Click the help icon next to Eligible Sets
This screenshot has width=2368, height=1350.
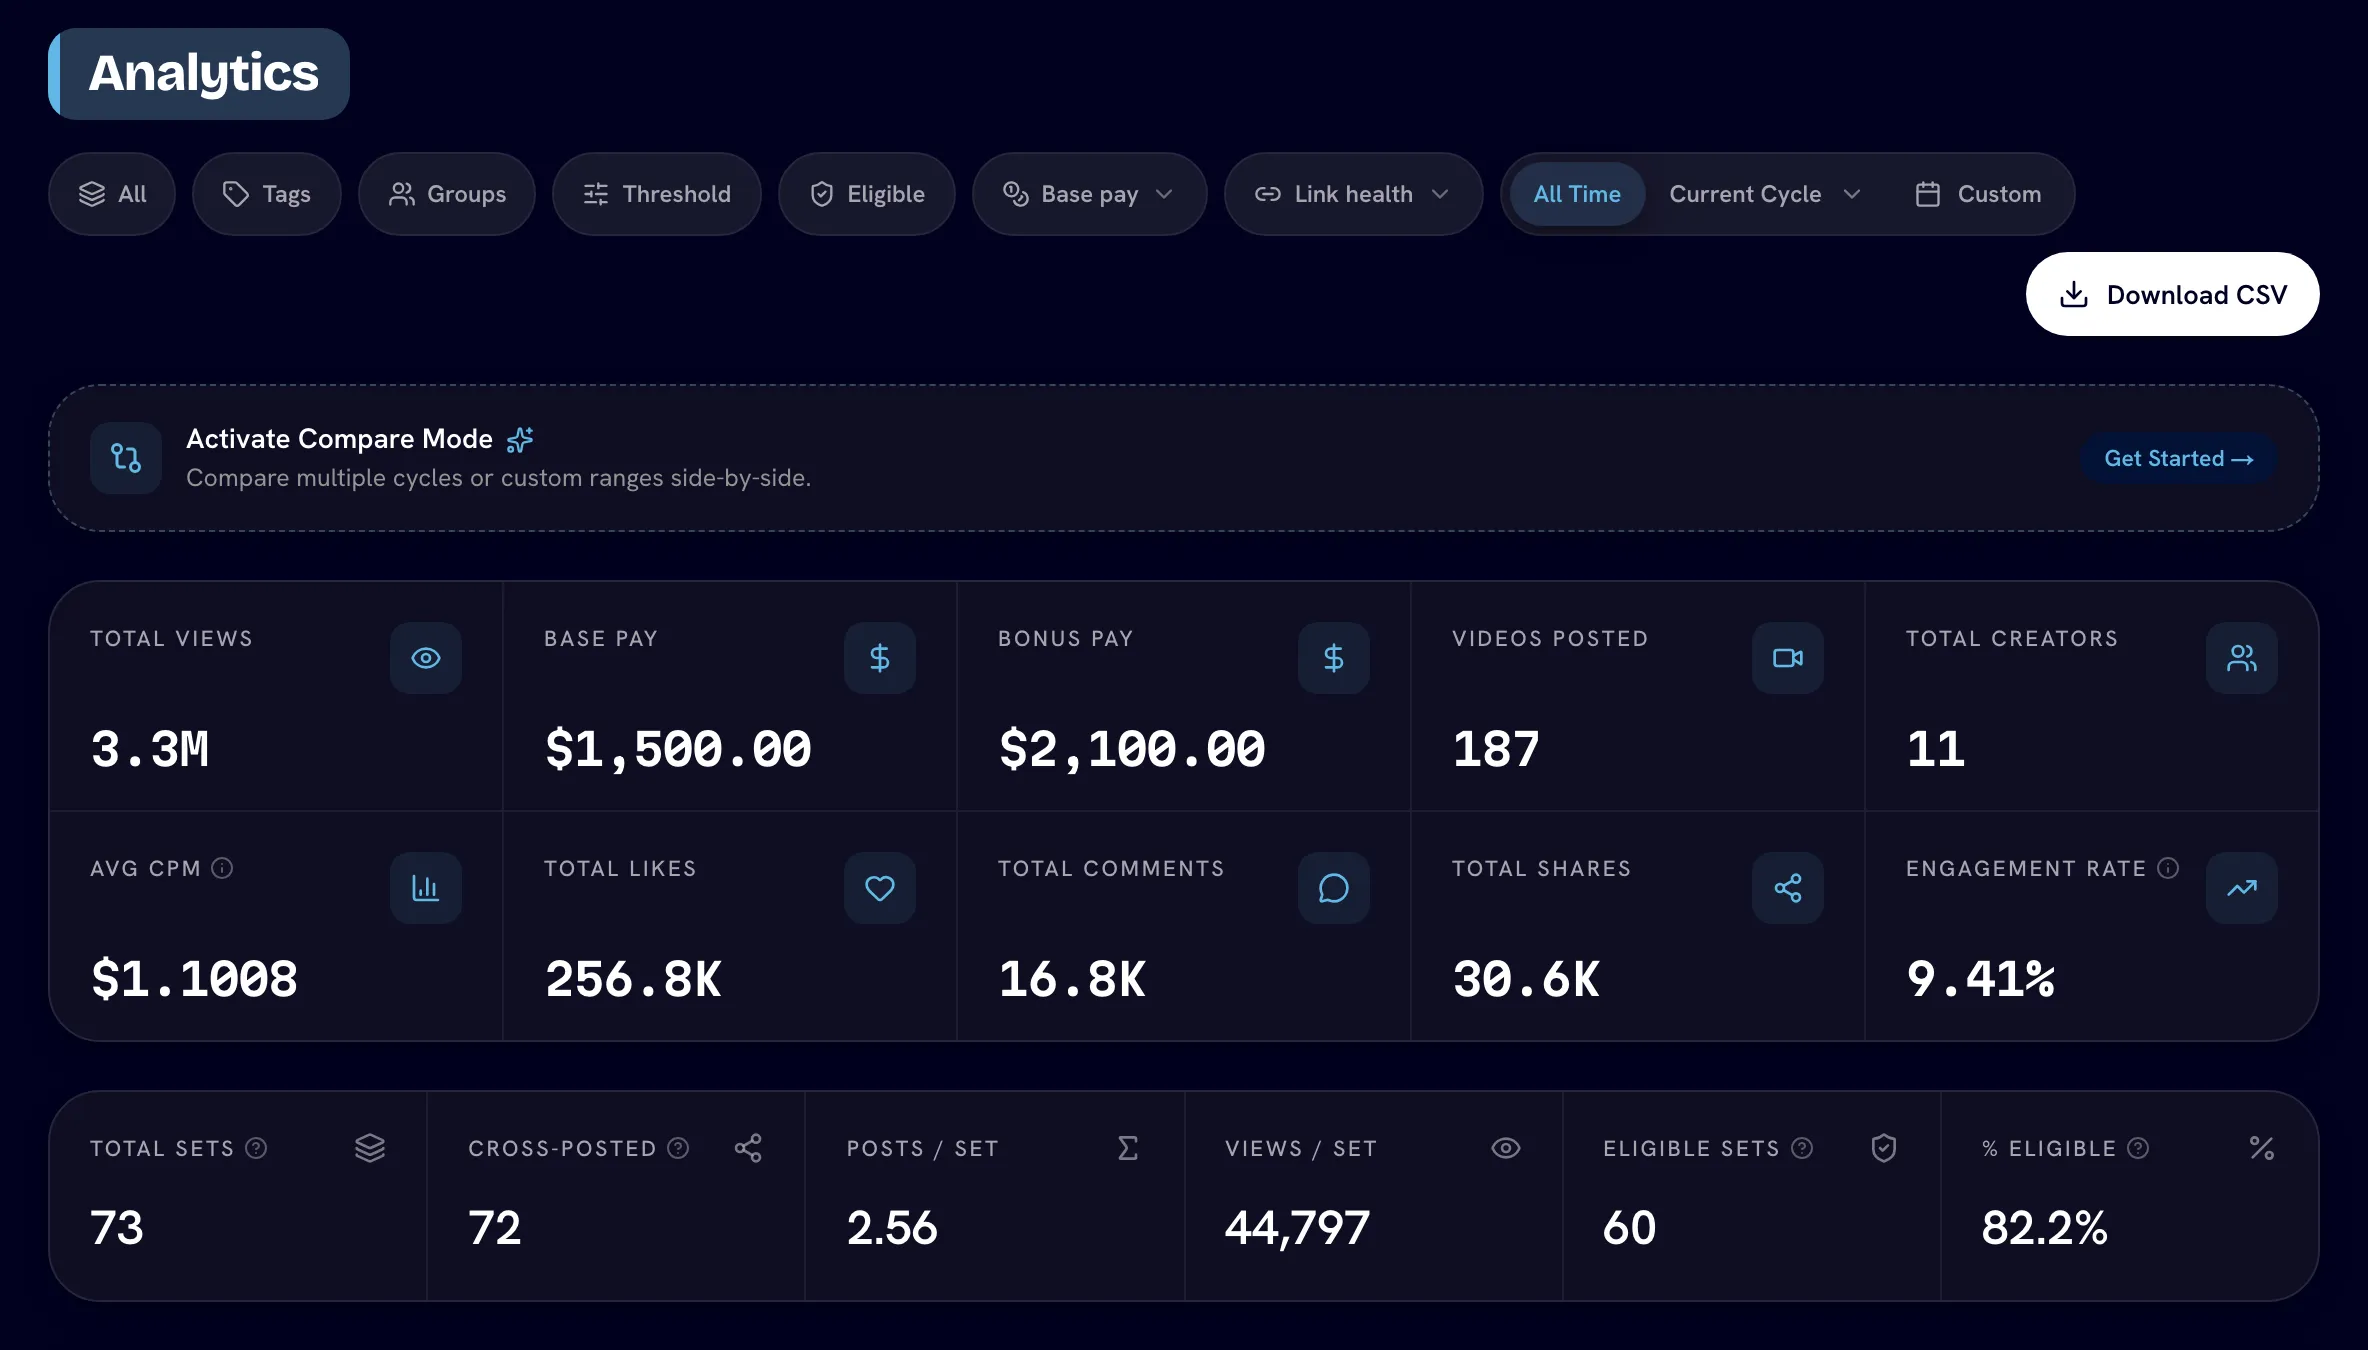tap(1802, 1148)
